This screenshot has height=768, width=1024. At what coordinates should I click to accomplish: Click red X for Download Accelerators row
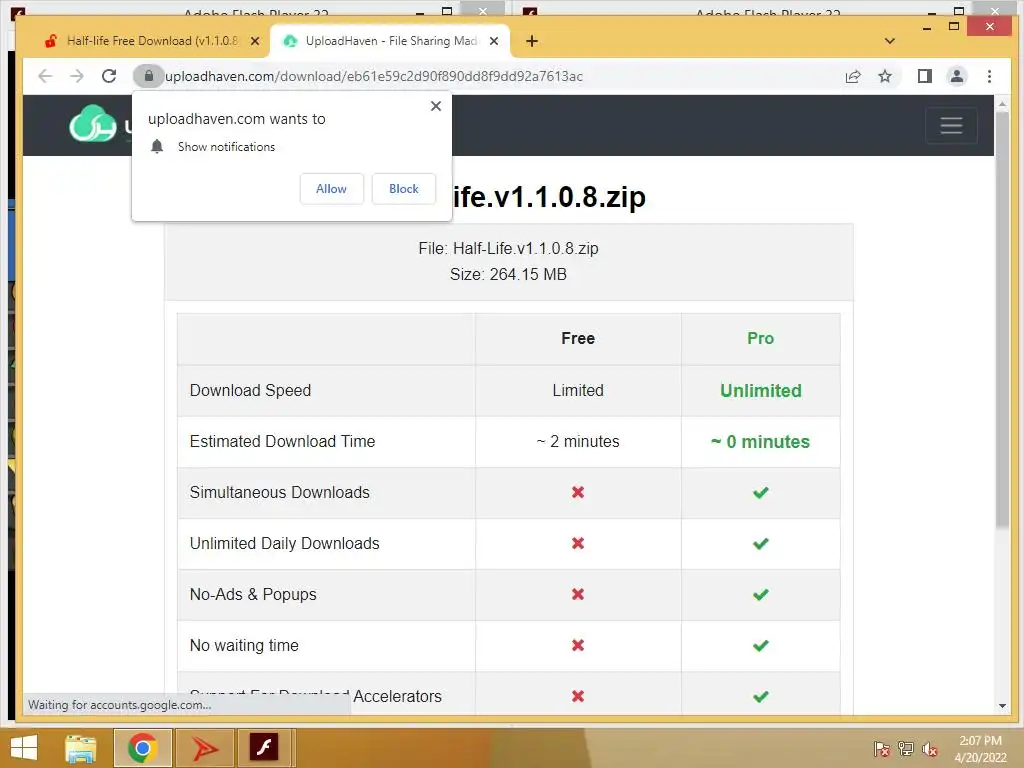(578, 696)
